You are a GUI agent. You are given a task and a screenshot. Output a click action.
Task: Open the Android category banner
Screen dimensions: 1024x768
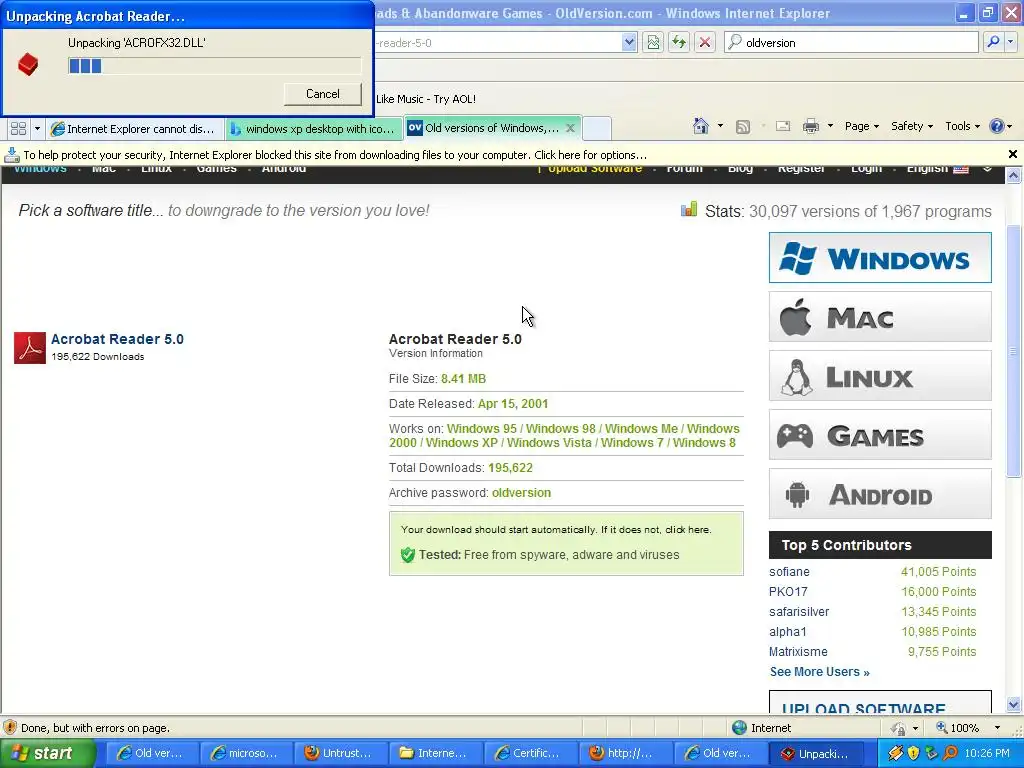[x=880, y=494]
